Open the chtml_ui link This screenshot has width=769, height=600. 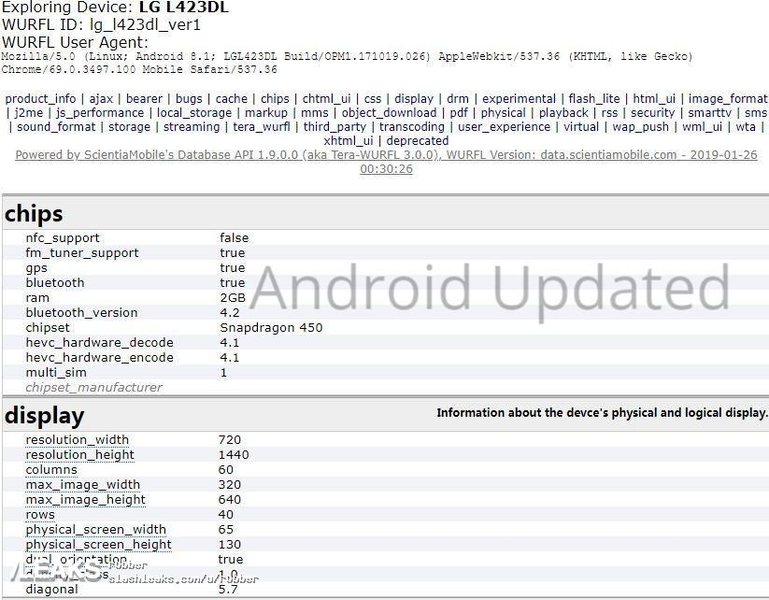tap(327, 99)
